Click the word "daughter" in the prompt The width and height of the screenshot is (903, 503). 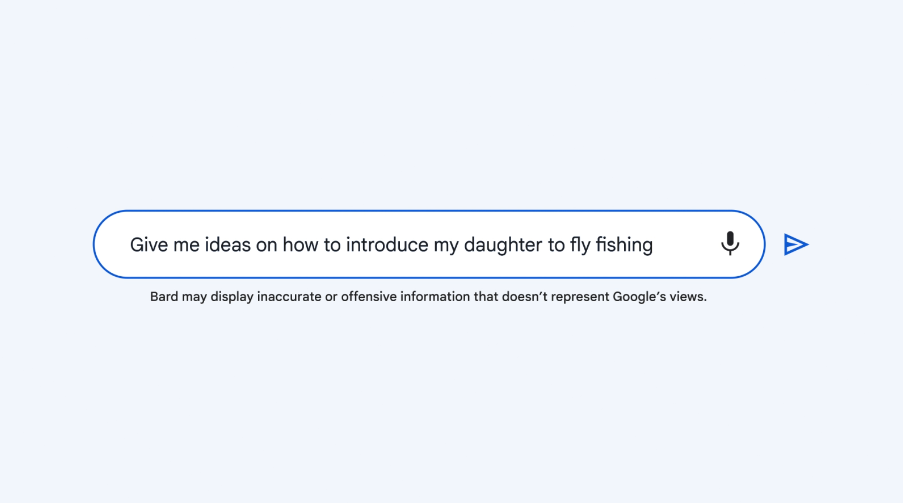pyautogui.click(x=502, y=245)
